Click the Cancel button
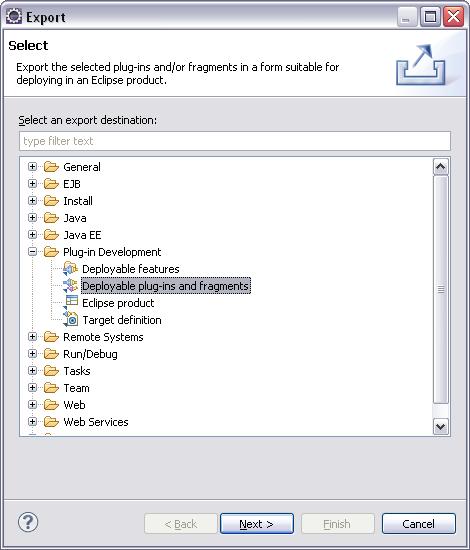This screenshot has width=470, height=550. [x=418, y=524]
